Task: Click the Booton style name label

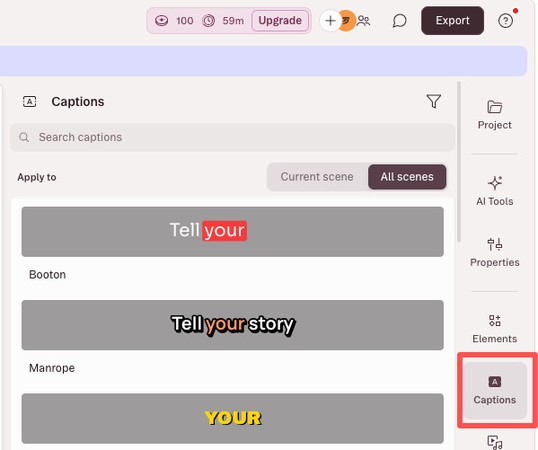Action: (x=47, y=275)
